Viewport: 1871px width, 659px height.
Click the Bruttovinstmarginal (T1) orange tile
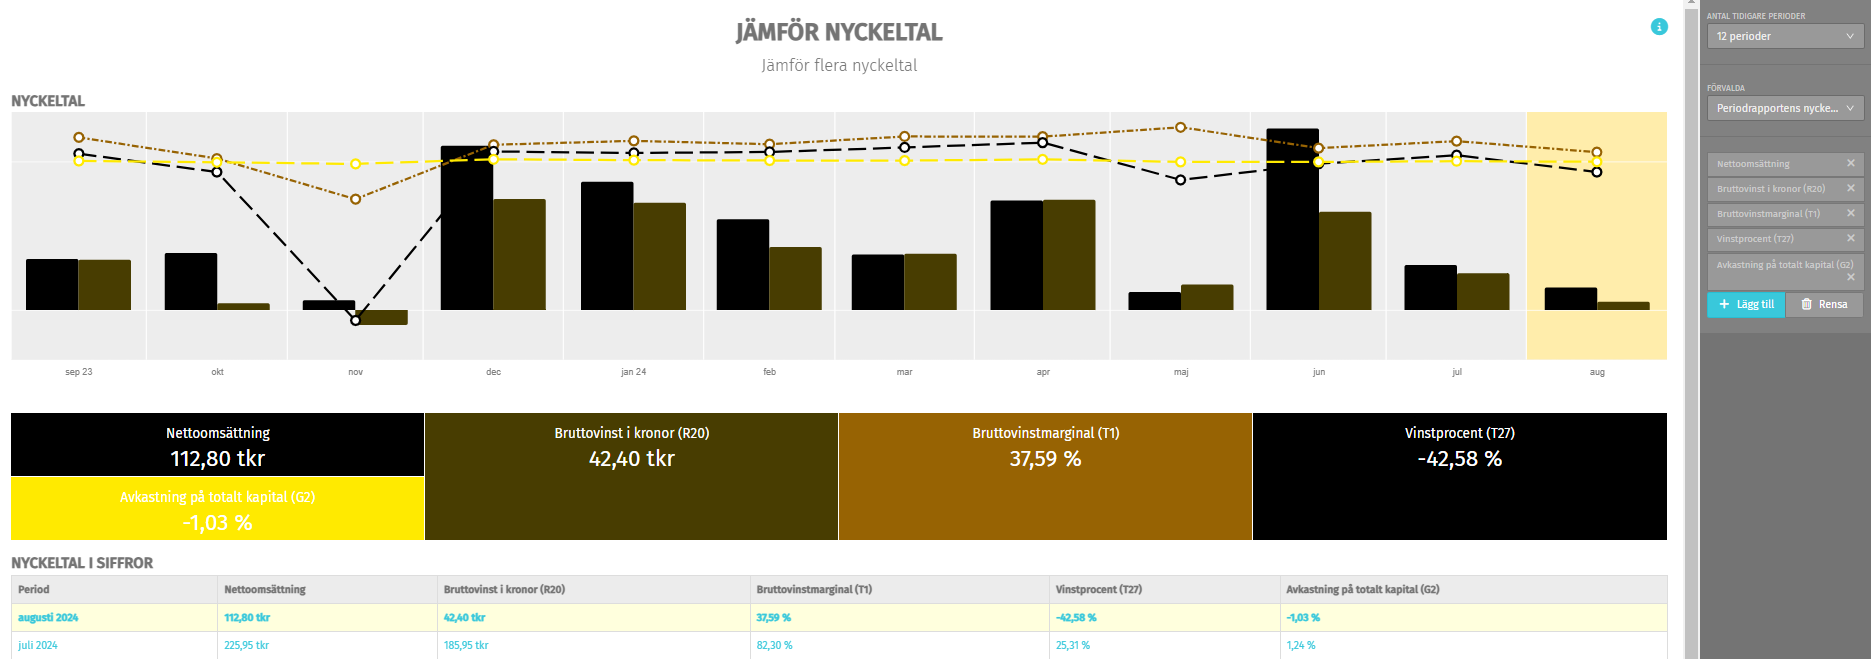(1045, 476)
